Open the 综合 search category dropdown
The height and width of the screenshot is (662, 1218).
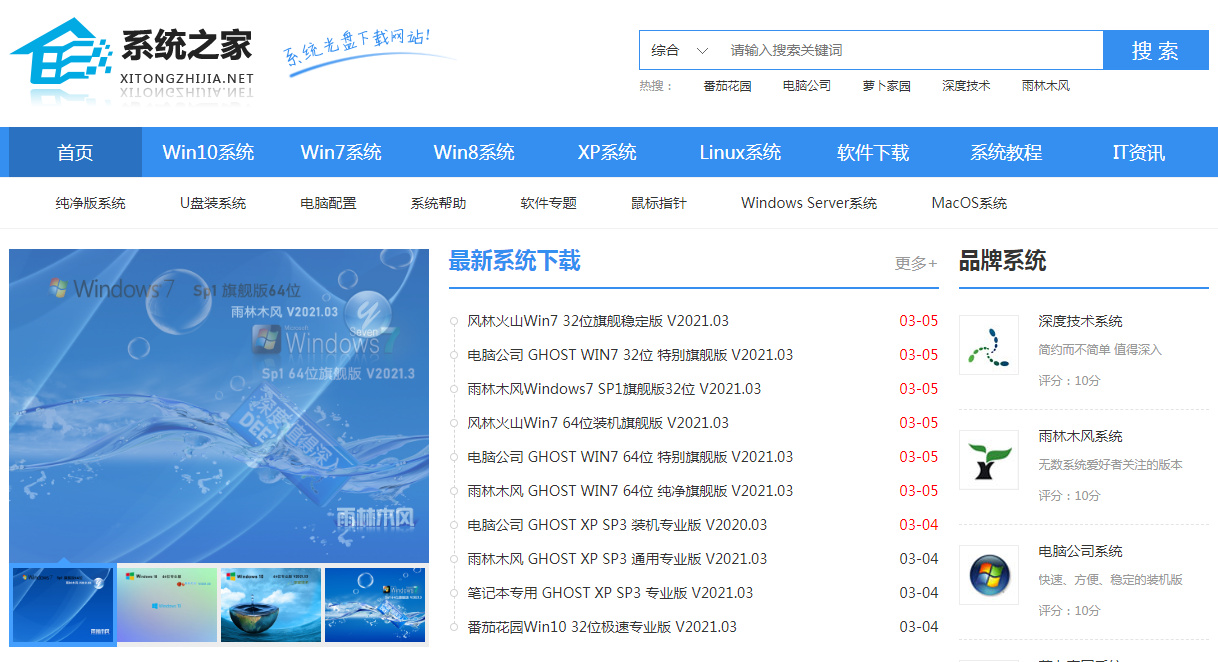(680, 50)
